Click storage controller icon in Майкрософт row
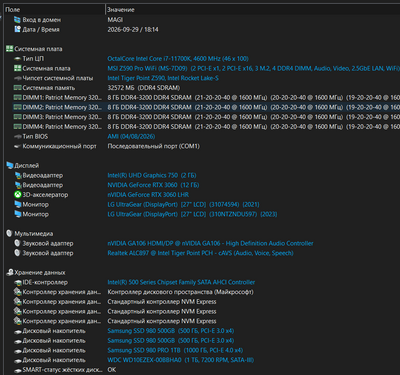 pyautogui.click(x=18, y=292)
